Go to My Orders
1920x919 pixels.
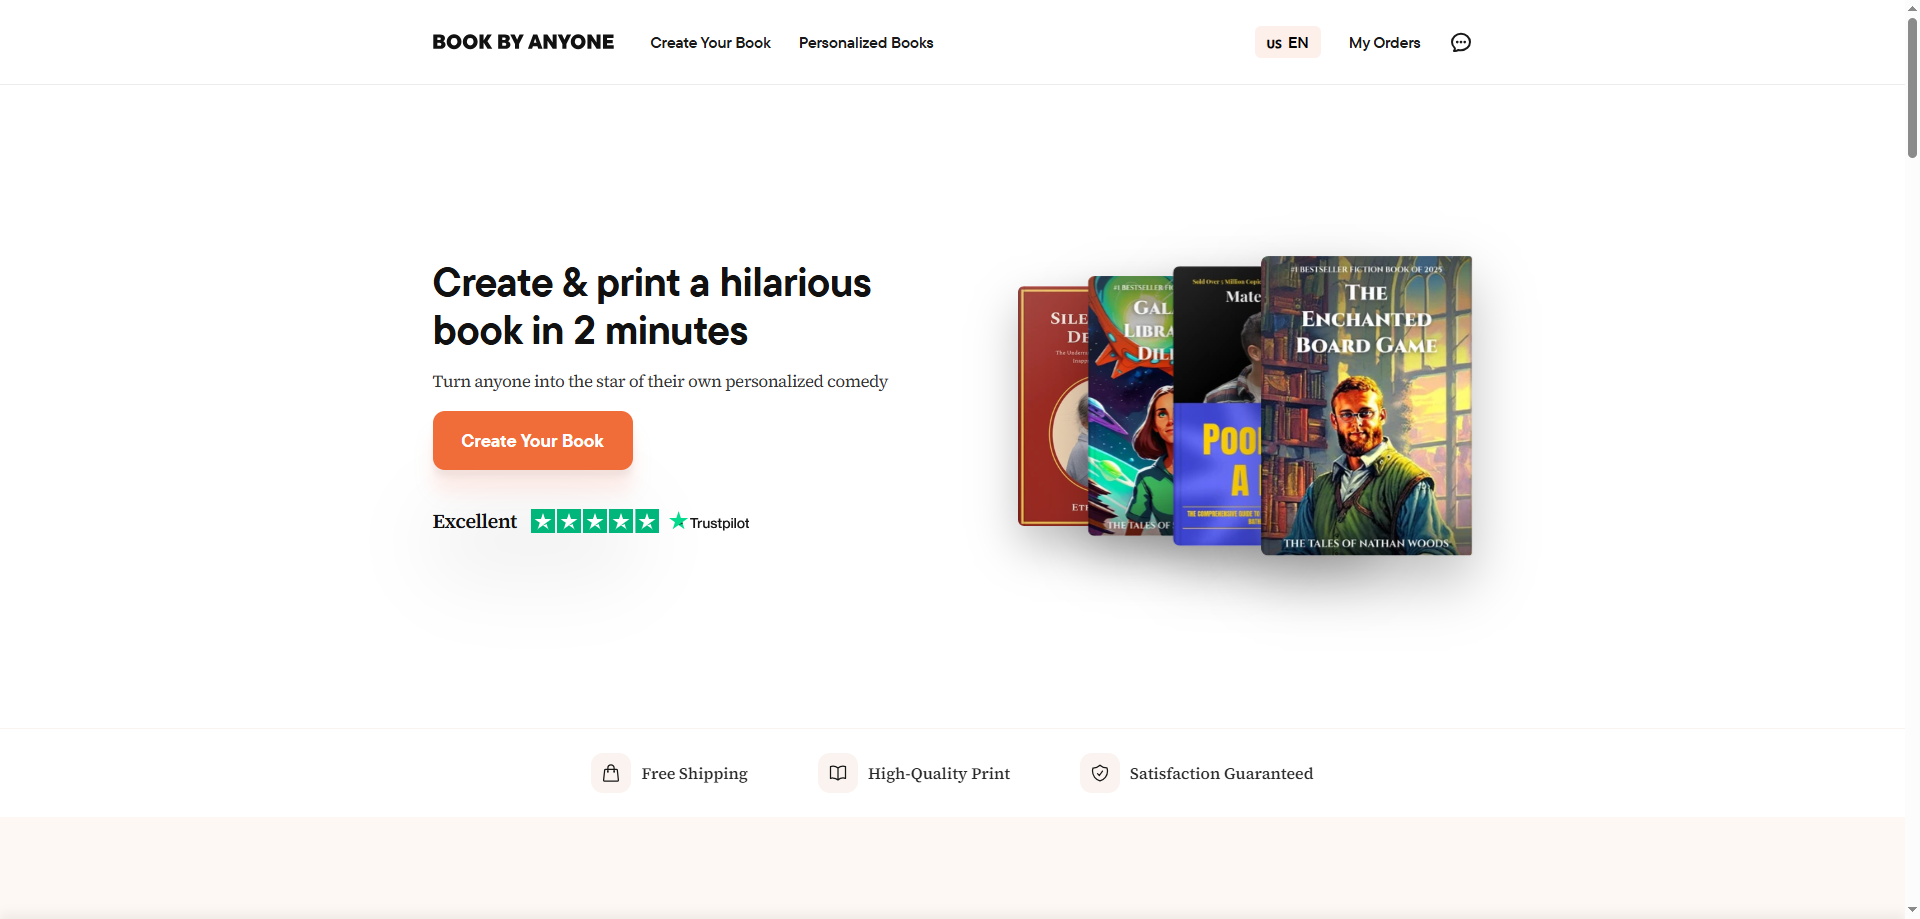pyautogui.click(x=1384, y=43)
